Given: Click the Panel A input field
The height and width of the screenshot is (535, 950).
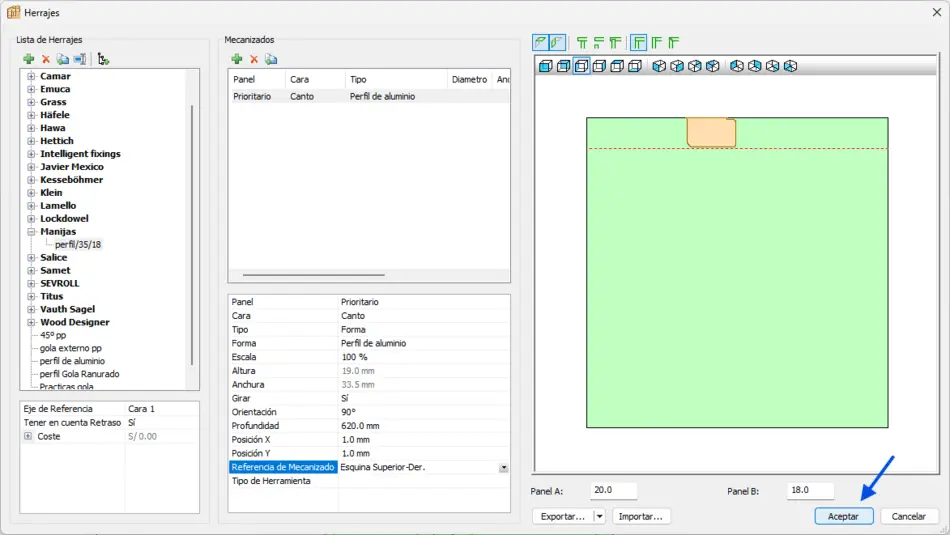Looking at the screenshot, I should [613, 491].
